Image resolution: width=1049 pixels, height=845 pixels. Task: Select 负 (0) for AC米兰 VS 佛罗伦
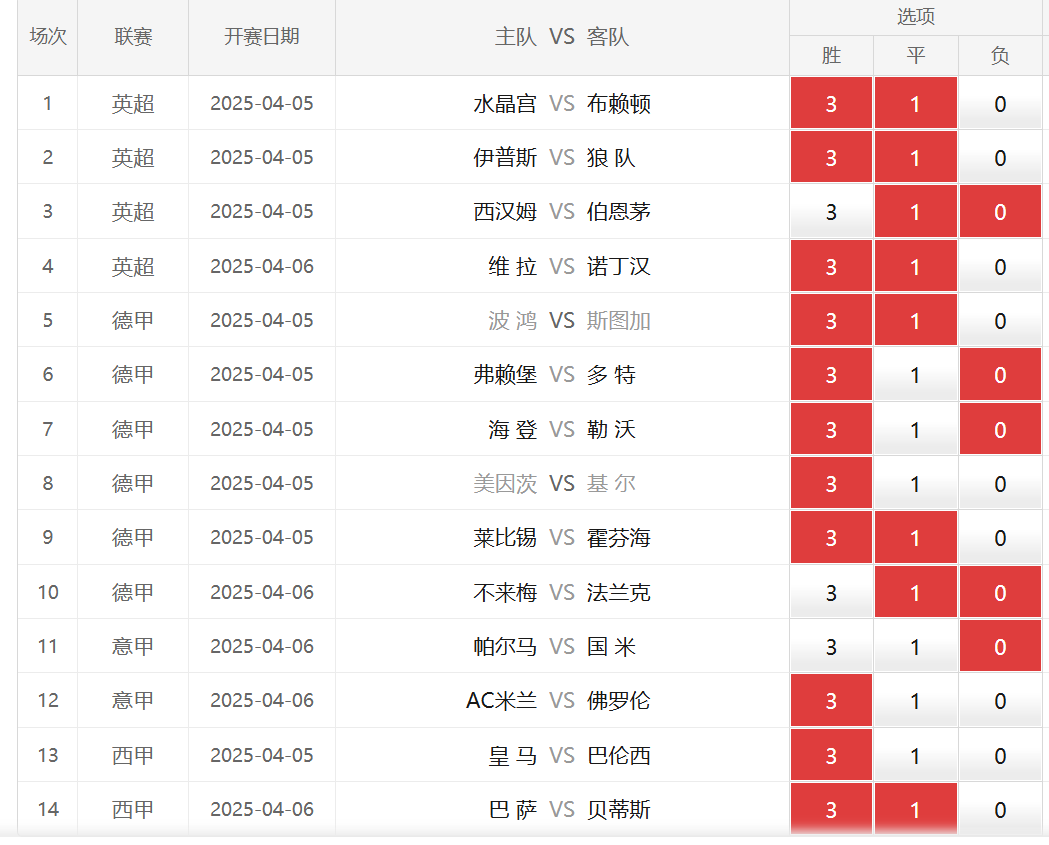(1000, 700)
